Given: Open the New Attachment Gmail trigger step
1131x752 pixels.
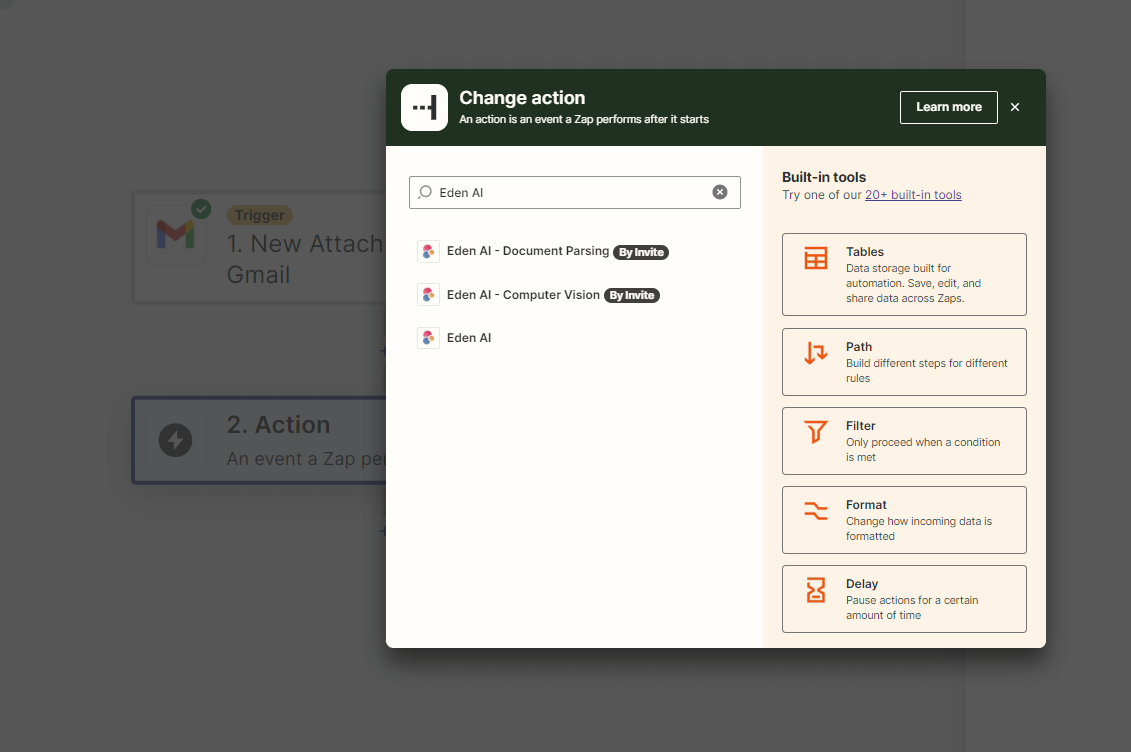Looking at the screenshot, I should coord(260,247).
